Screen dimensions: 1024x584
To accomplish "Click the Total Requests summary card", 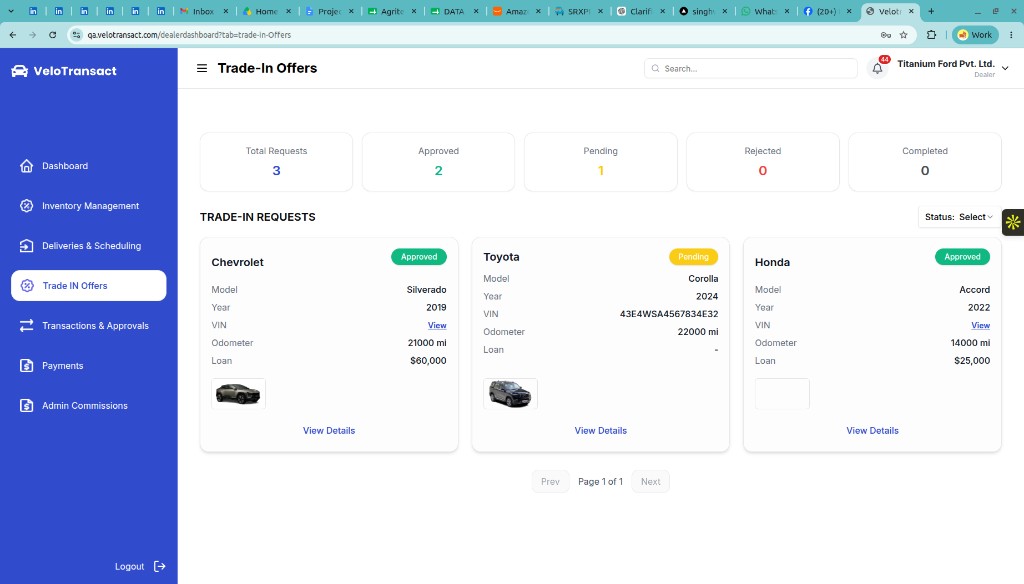I will 276,162.
